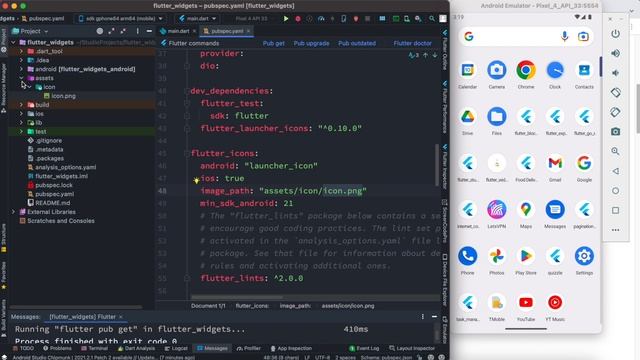Open Gmail app on the emulator

(x=555, y=163)
